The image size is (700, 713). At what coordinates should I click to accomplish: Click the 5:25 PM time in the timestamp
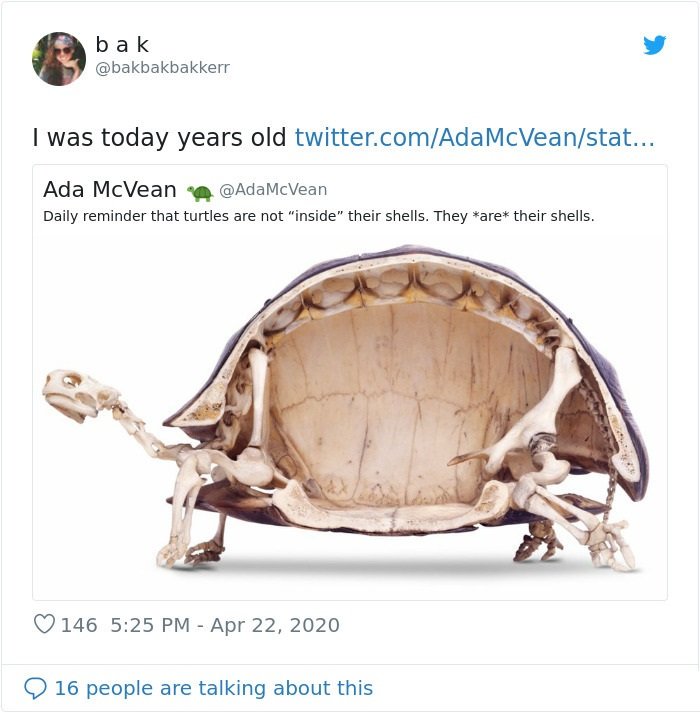click(x=150, y=625)
